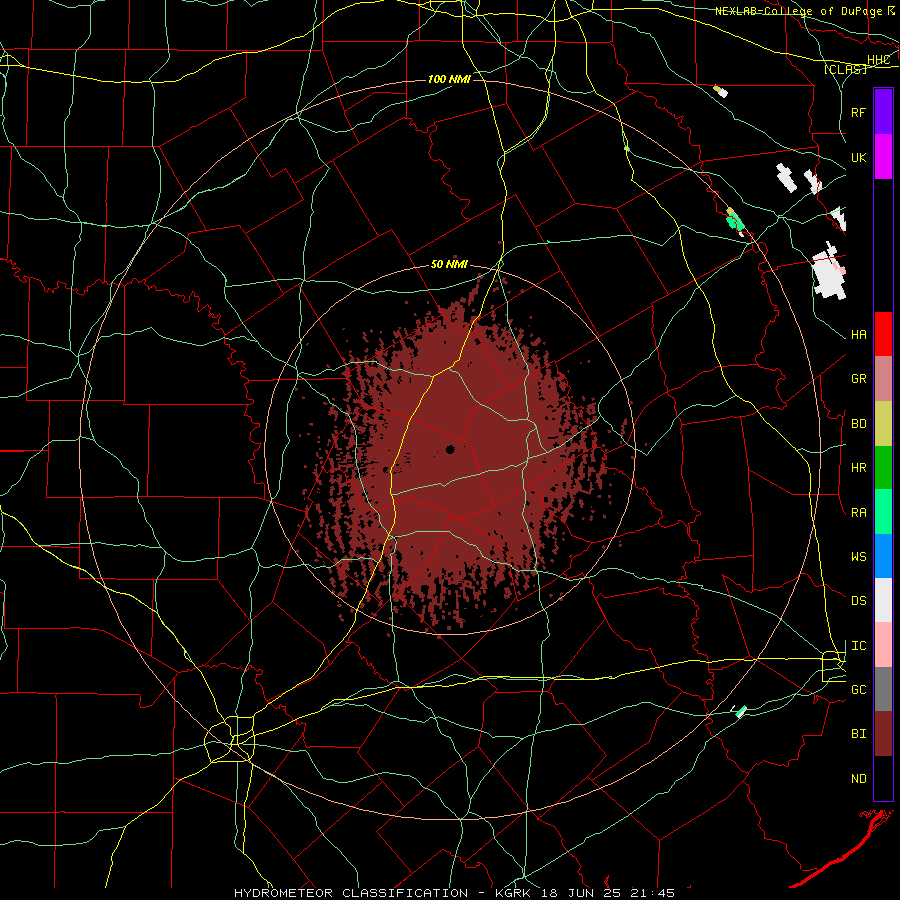
Task: Click the 100 NMI range ring label
Action: point(449,79)
